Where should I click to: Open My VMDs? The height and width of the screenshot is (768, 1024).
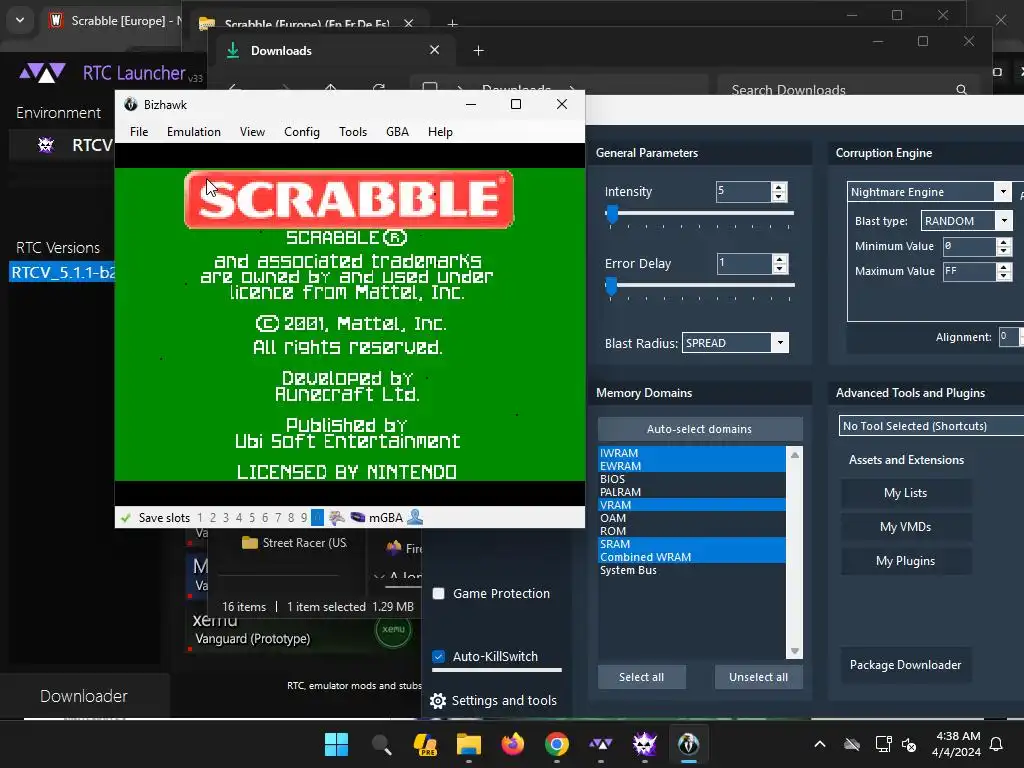[905, 527]
